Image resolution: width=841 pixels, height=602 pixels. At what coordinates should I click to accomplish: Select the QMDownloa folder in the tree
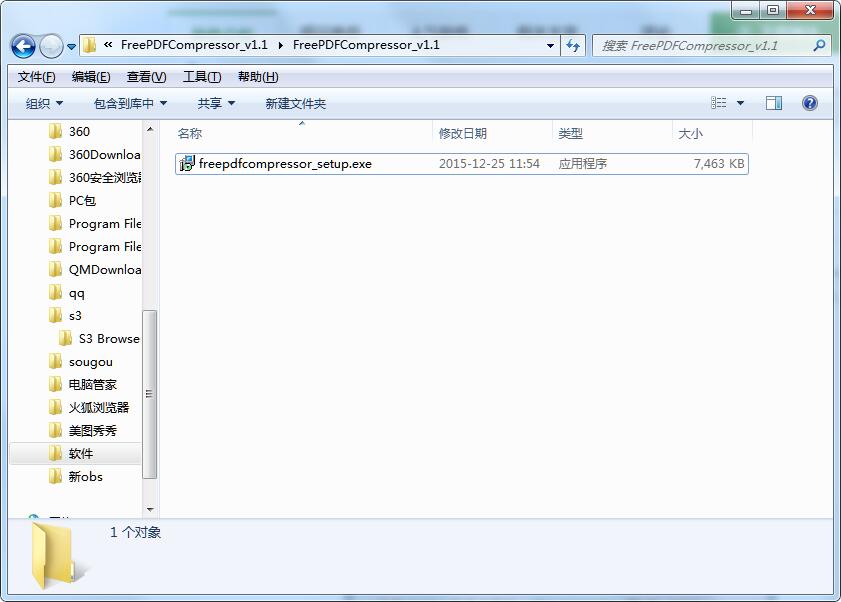pyautogui.click(x=105, y=270)
